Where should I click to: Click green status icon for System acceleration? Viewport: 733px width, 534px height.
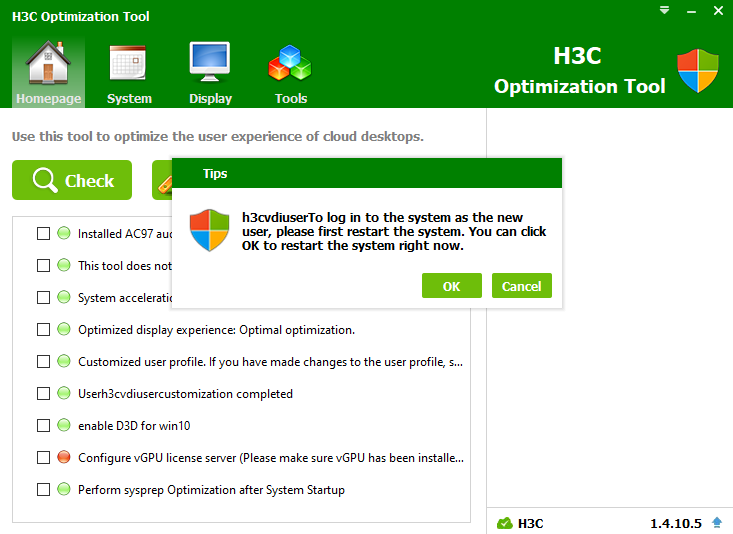64,297
